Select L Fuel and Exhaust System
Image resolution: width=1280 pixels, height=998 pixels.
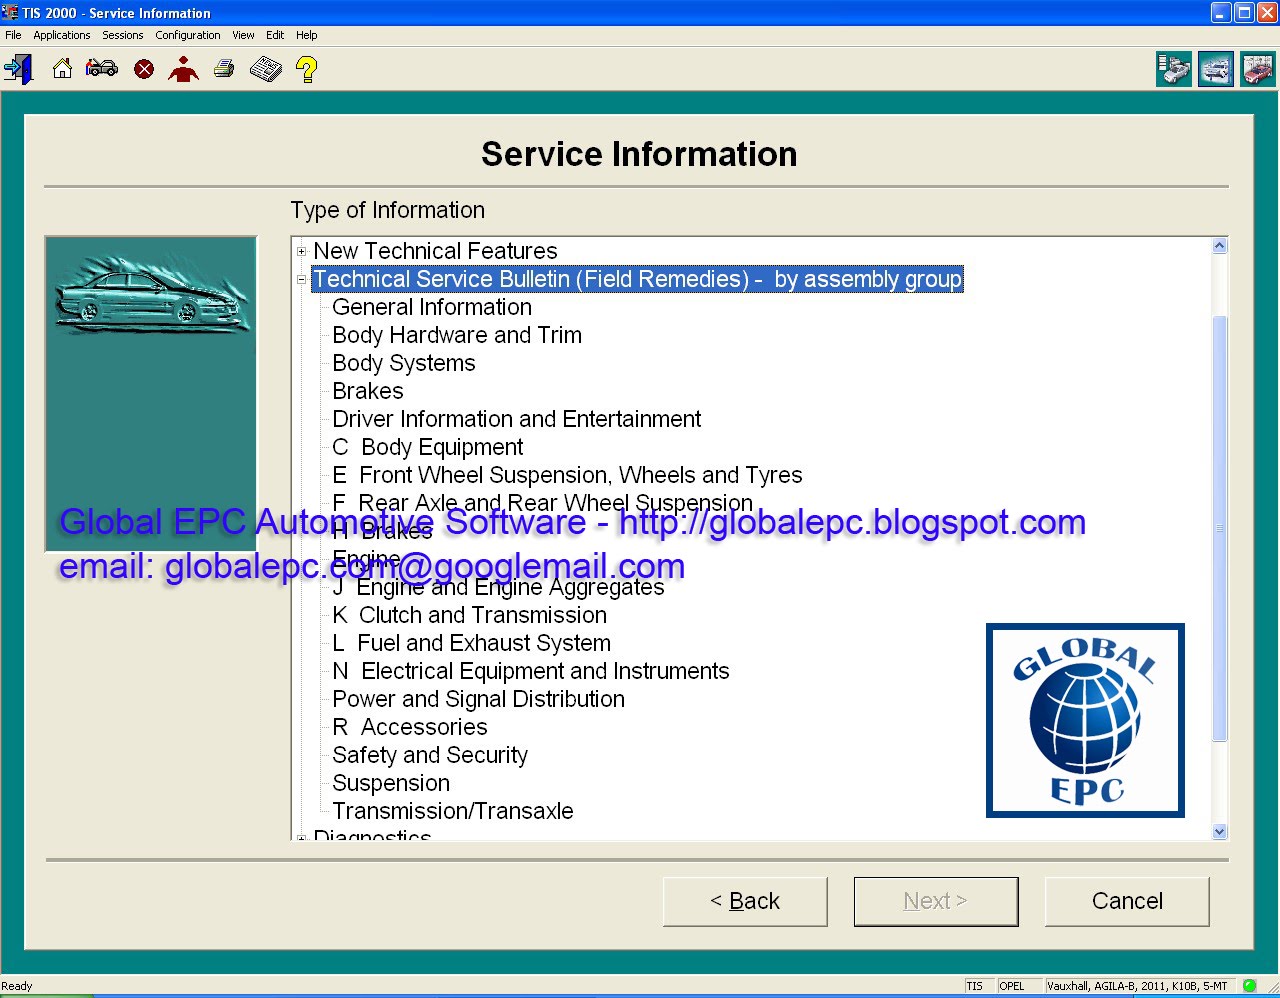pos(472,643)
